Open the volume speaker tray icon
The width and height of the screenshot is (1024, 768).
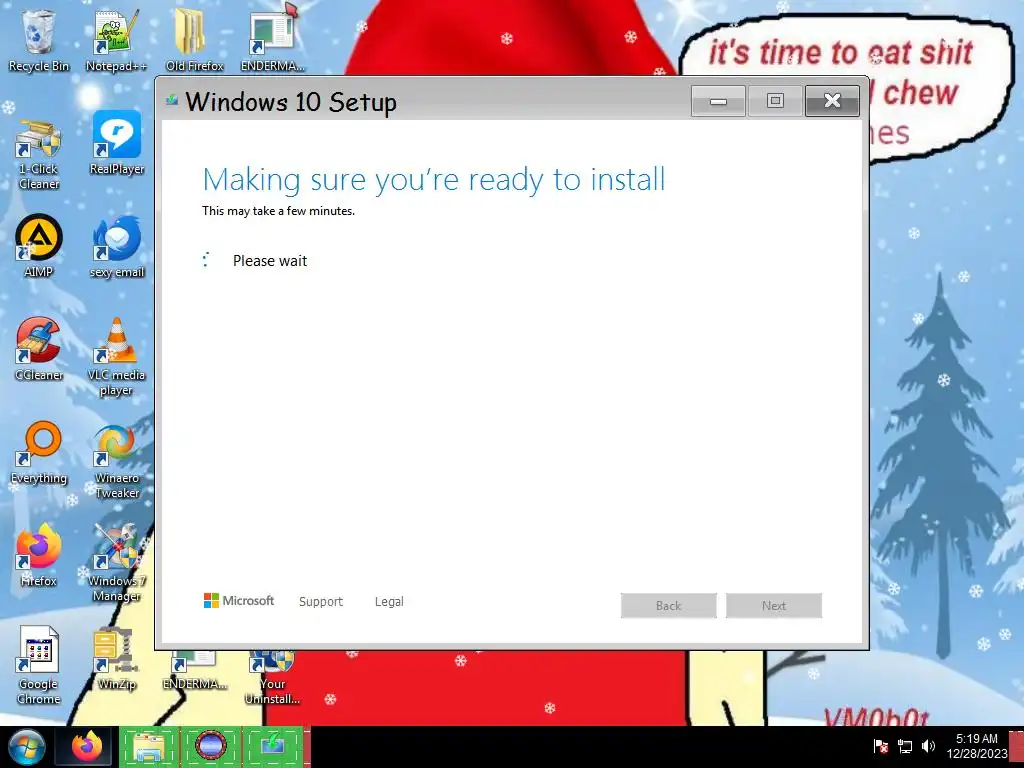(x=928, y=746)
